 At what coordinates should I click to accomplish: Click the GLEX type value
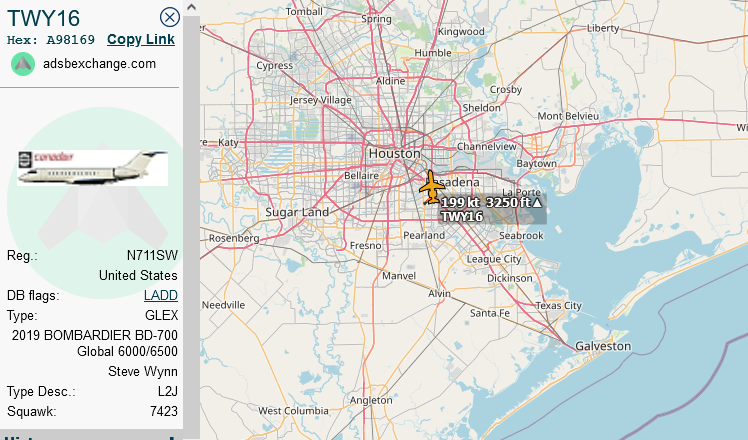(x=162, y=315)
